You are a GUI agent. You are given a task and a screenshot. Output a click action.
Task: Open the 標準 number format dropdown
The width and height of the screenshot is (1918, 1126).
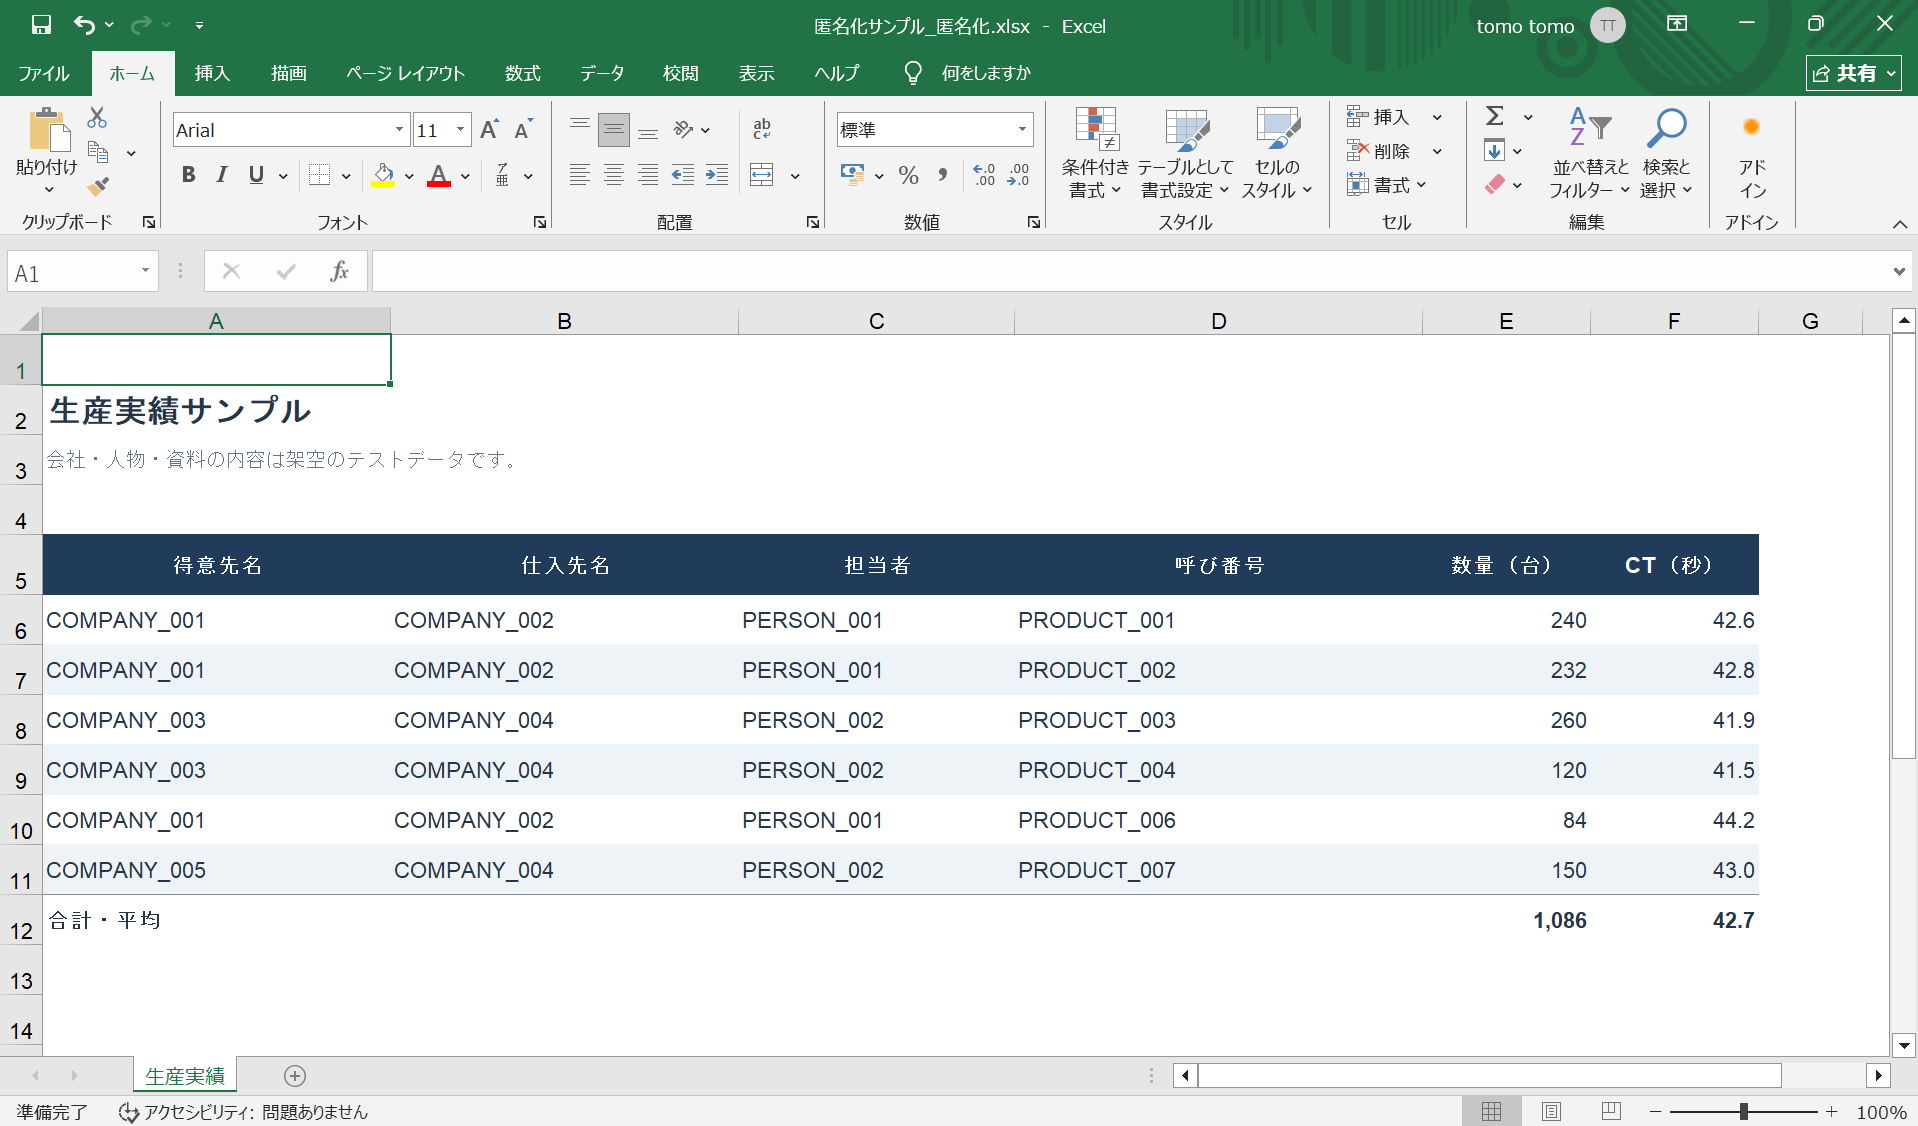coord(1022,129)
